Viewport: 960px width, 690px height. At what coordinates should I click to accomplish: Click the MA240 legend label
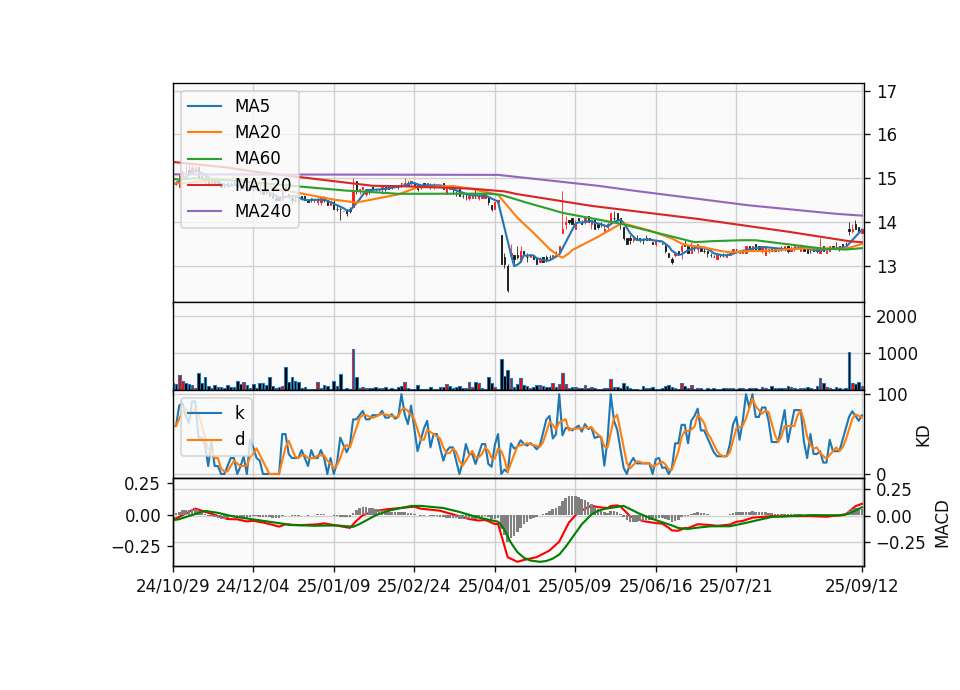click(263, 211)
